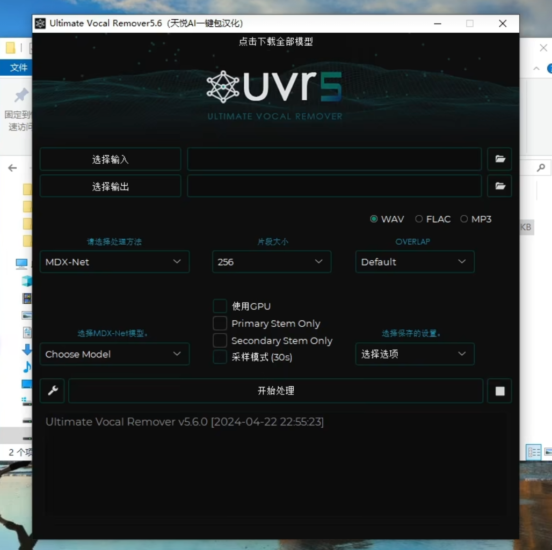Tick the Primary Stem Only checkbox
This screenshot has height=550, width=552.
pos(220,323)
